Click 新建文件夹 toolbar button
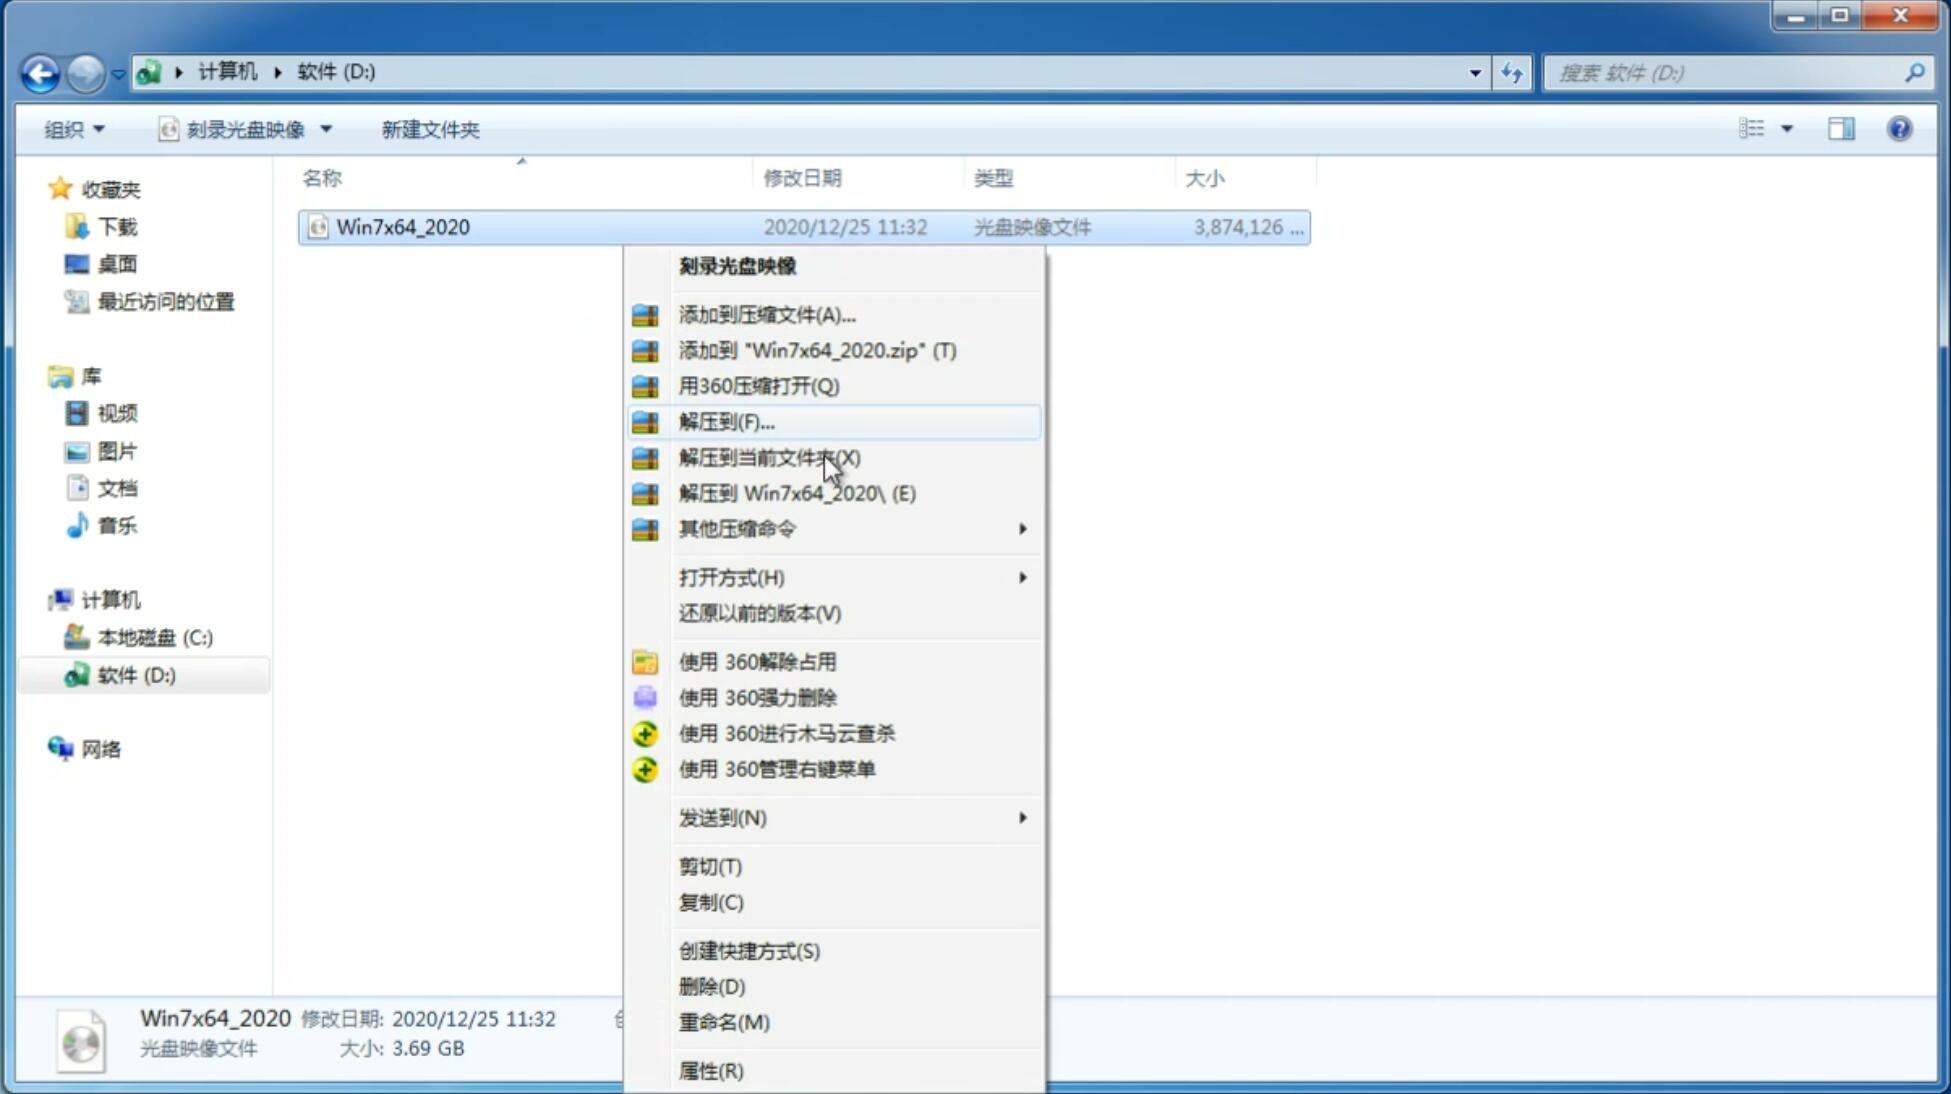Screen dimensions: 1951x1094 pyautogui.click(x=429, y=129)
